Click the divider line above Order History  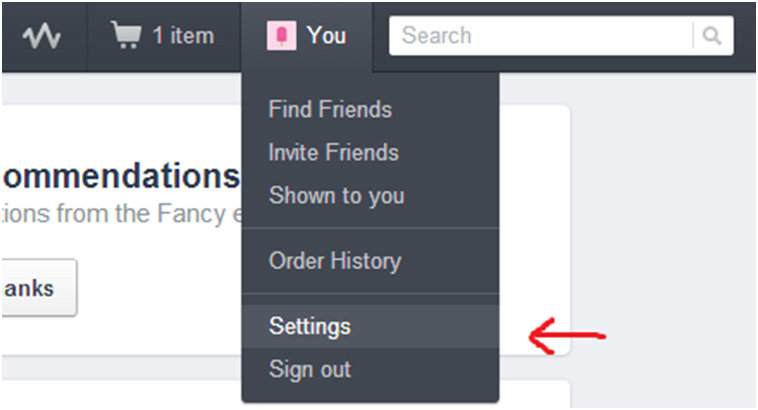click(x=370, y=228)
